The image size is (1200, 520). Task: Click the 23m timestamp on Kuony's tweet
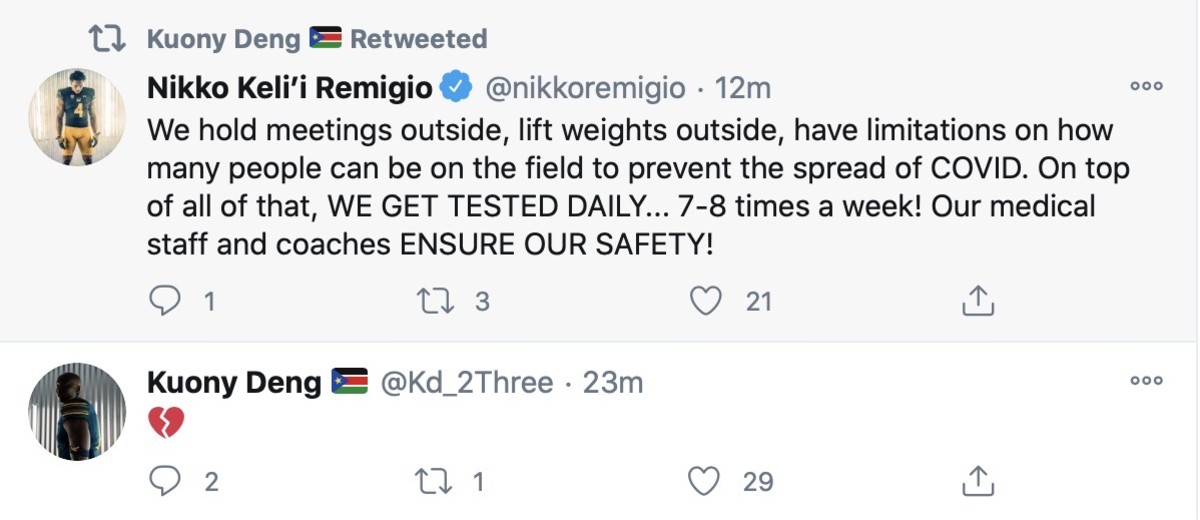tap(612, 382)
